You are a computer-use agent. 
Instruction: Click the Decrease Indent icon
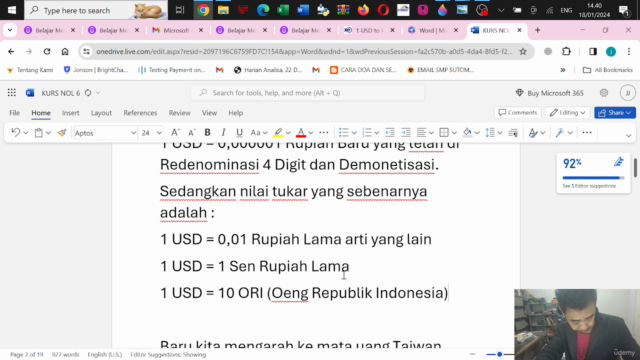(x=390, y=133)
